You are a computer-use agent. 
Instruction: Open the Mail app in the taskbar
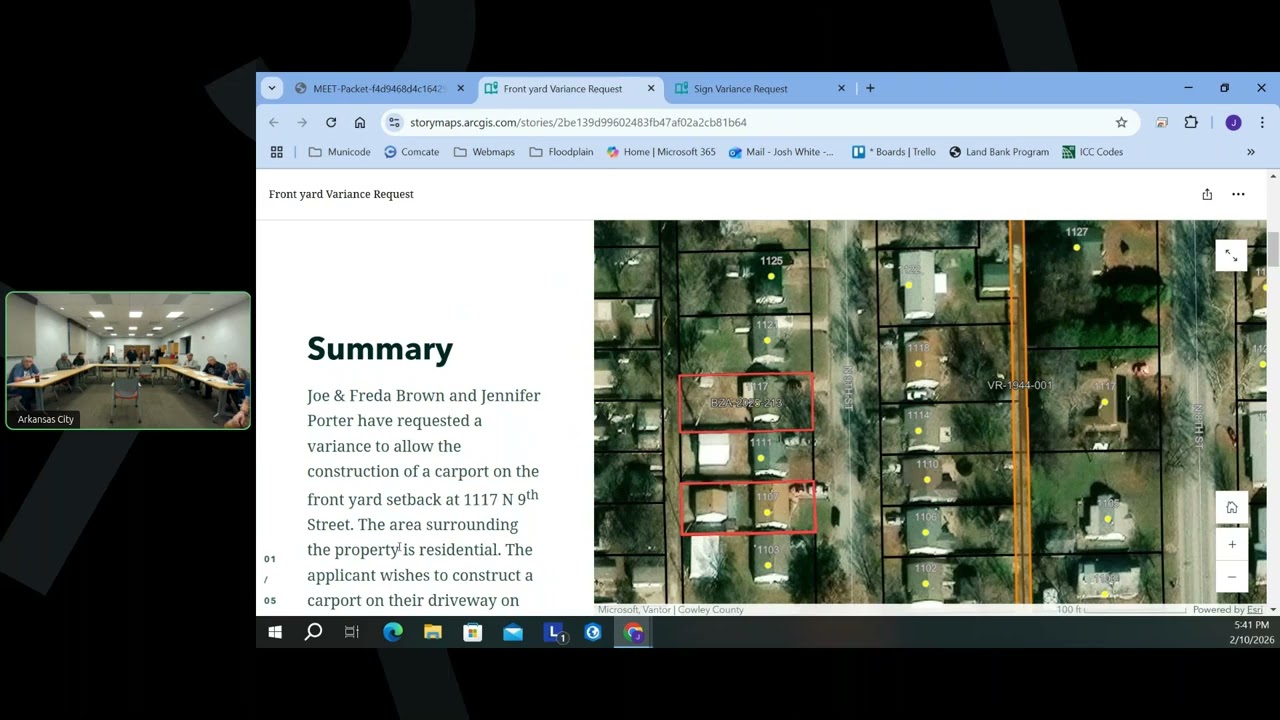coord(513,632)
